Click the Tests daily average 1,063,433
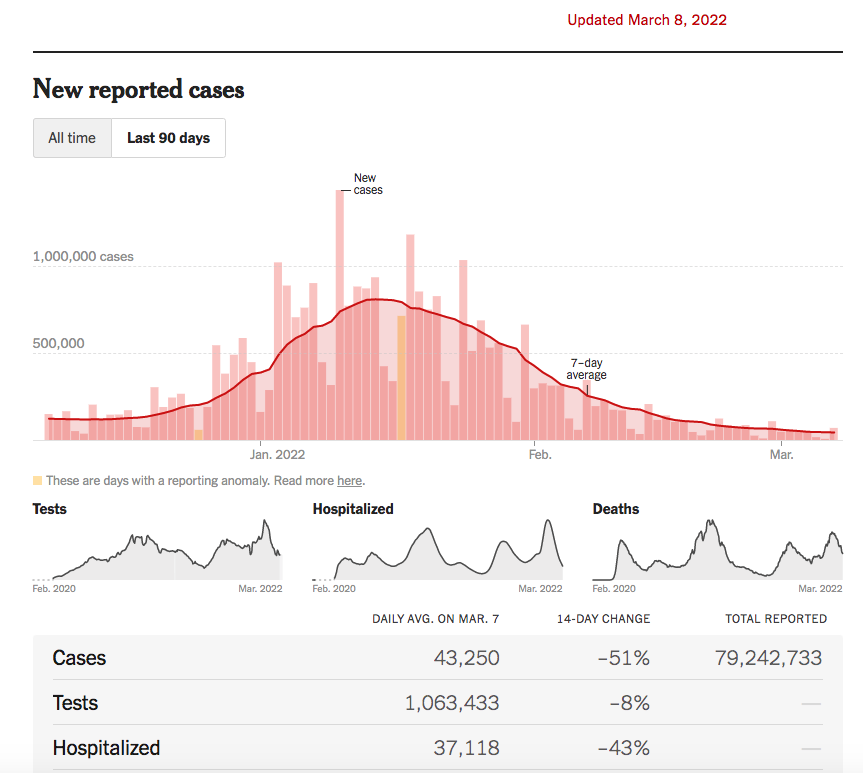The width and height of the screenshot is (863, 773). click(x=452, y=703)
